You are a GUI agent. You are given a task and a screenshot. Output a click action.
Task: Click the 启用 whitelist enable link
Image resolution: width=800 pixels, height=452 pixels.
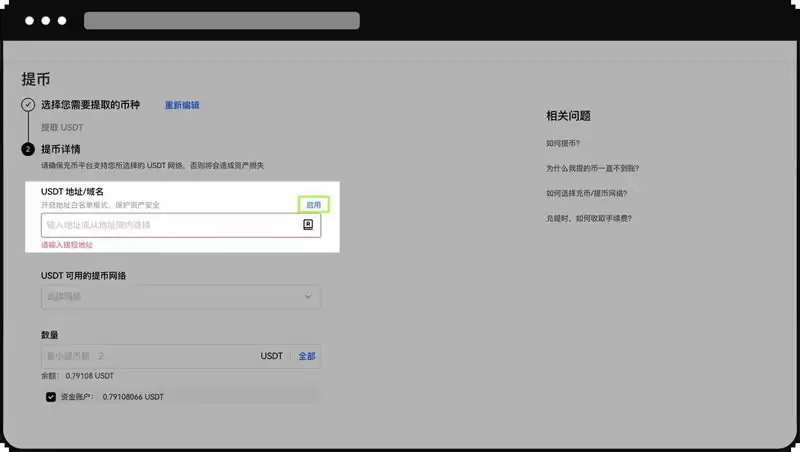(313, 205)
